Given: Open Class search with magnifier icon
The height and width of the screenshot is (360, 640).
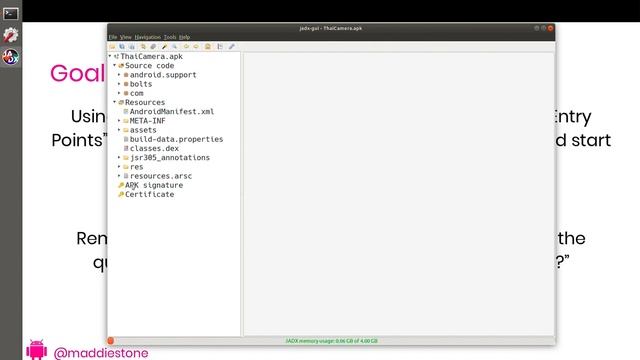Looking at the screenshot, I should pyautogui.click(x=174, y=47).
